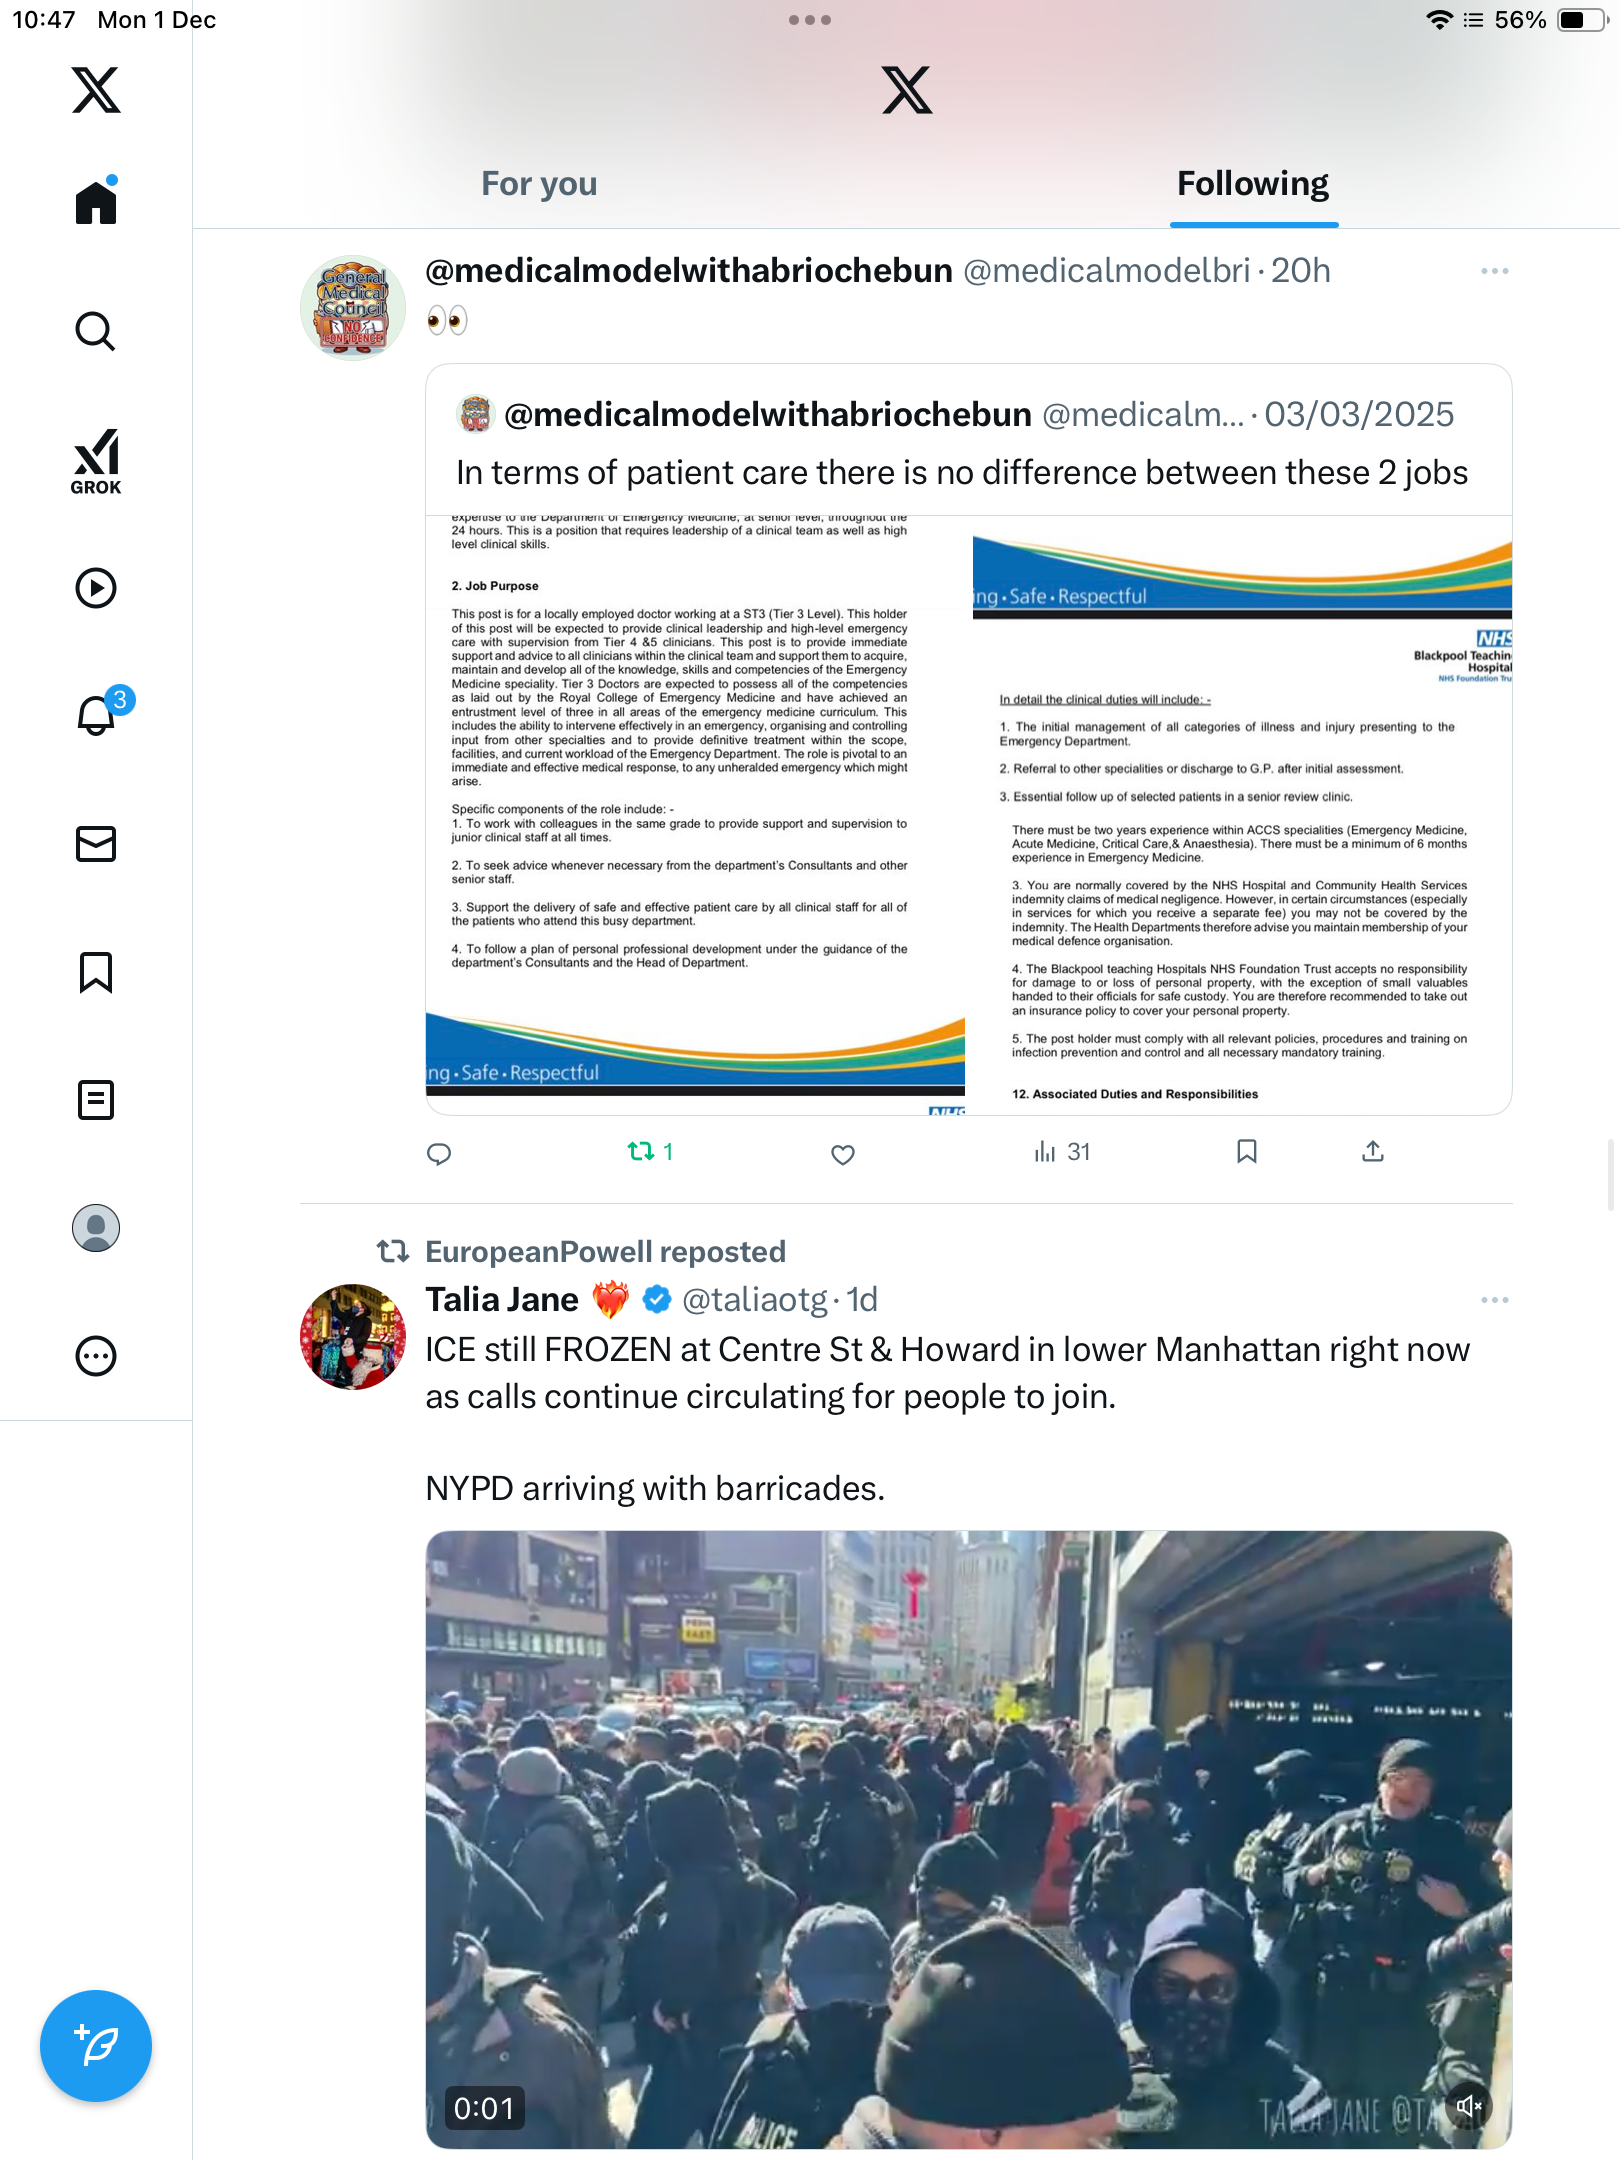Compose a new post with blue button
Image resolution: width=1620 pixels, height=2160 pixels.
[96, 2046]
